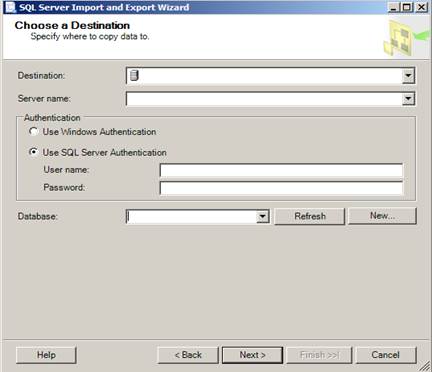Focus the Password field
The height and width of the screenshot is (372, 432).
pos(281,188)
